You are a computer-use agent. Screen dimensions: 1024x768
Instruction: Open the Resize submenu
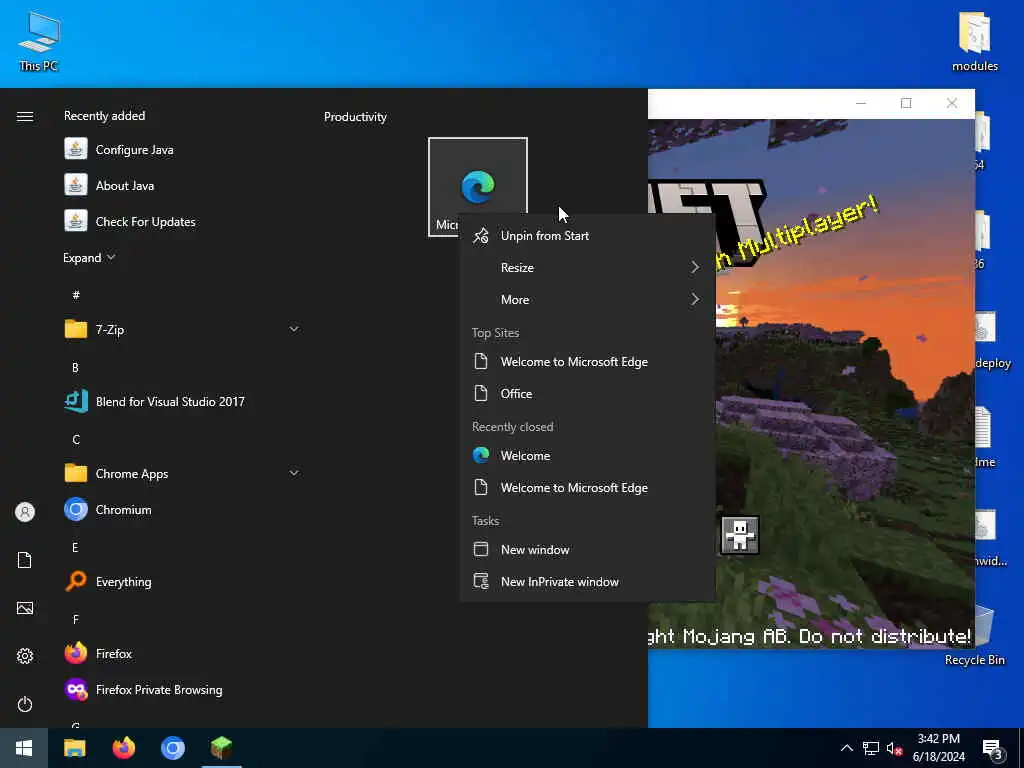(x=587, y=268)
